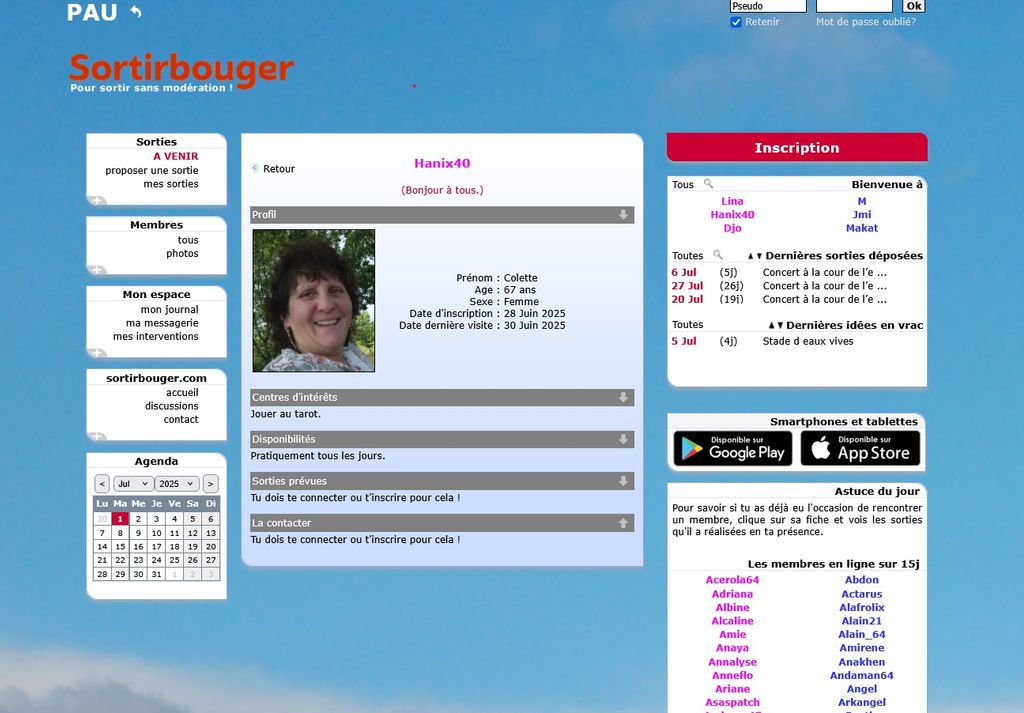Click the back arrow next to PAU

click(x=135, y=11)
